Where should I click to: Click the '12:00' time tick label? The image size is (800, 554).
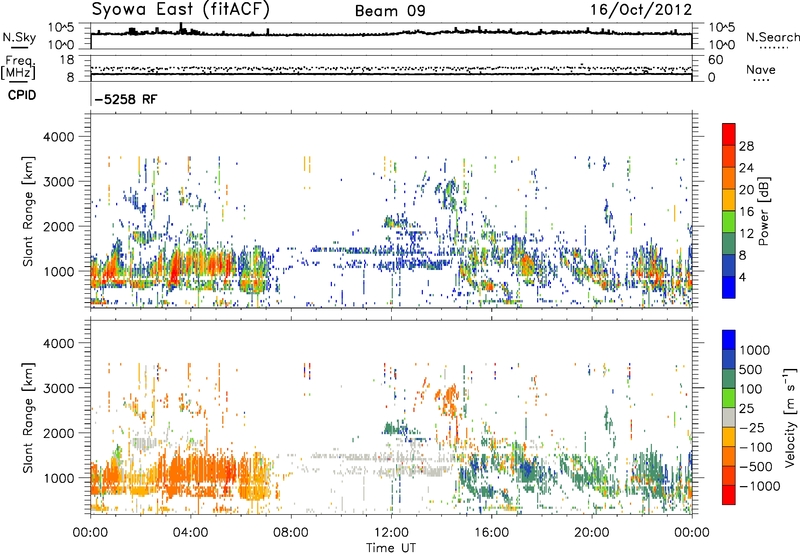[391, 533]
